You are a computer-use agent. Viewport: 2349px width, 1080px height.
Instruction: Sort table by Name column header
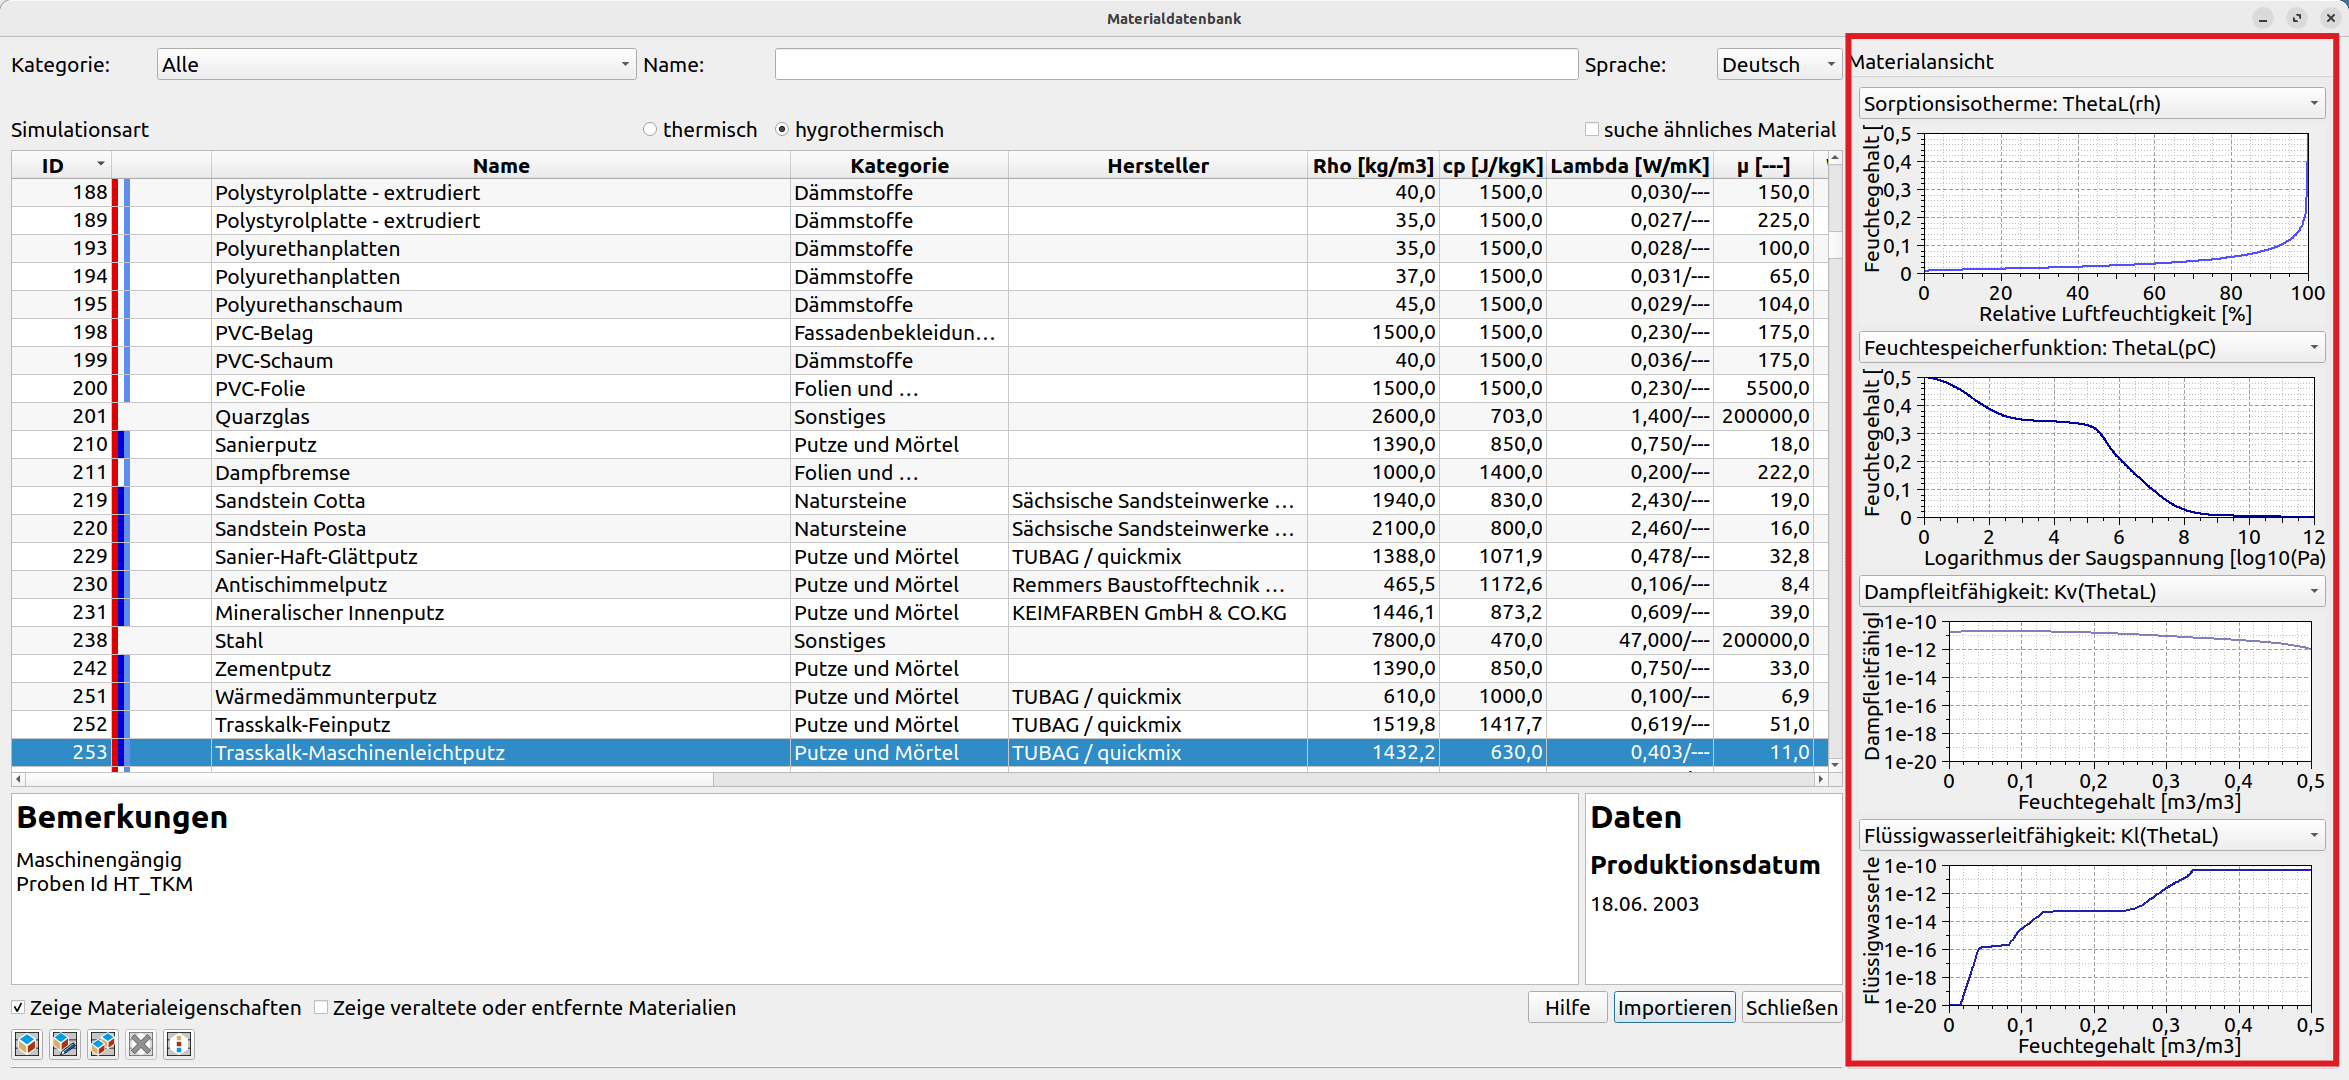click(x=501, y=166)
